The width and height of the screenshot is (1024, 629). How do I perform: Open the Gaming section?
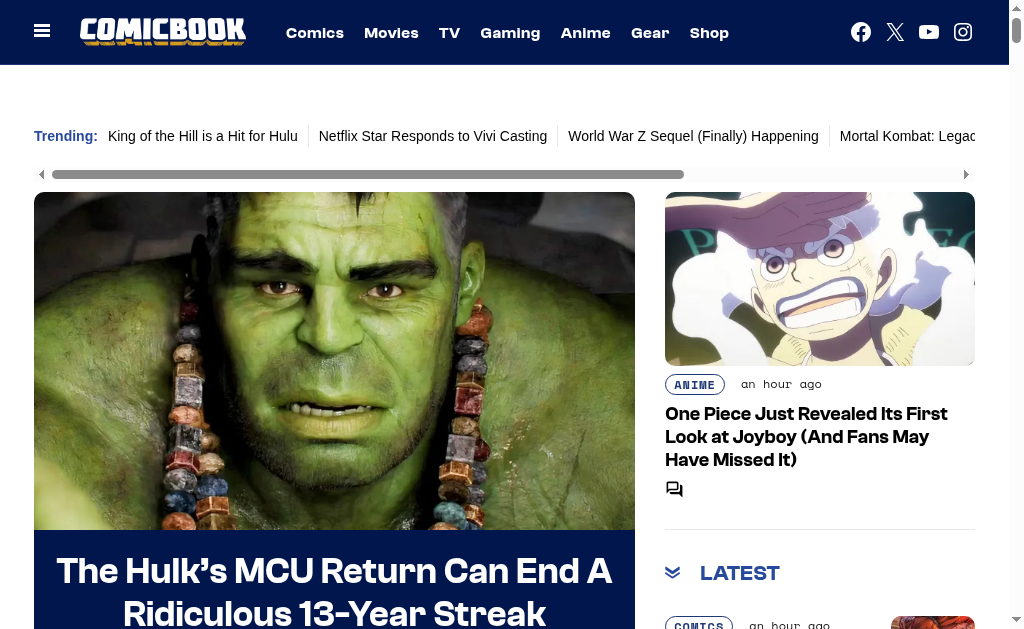(x=510, y=33)
